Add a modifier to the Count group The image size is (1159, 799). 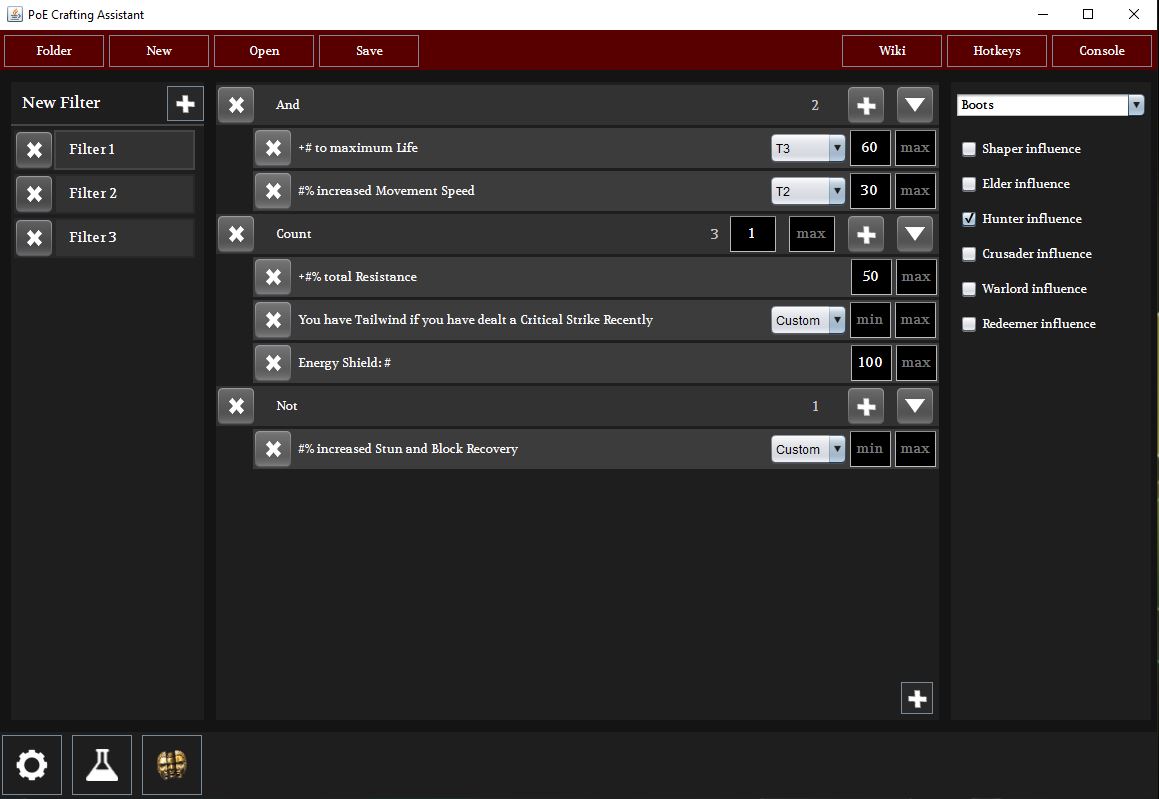pyautogui.click(x=866, y=234)
